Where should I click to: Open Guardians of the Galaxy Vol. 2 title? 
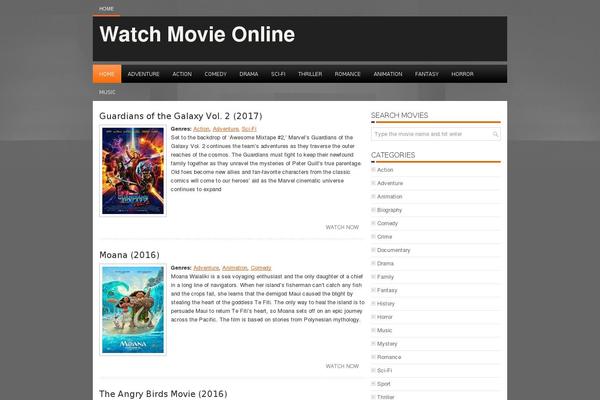pyautogui.click(x=181, y=116)
